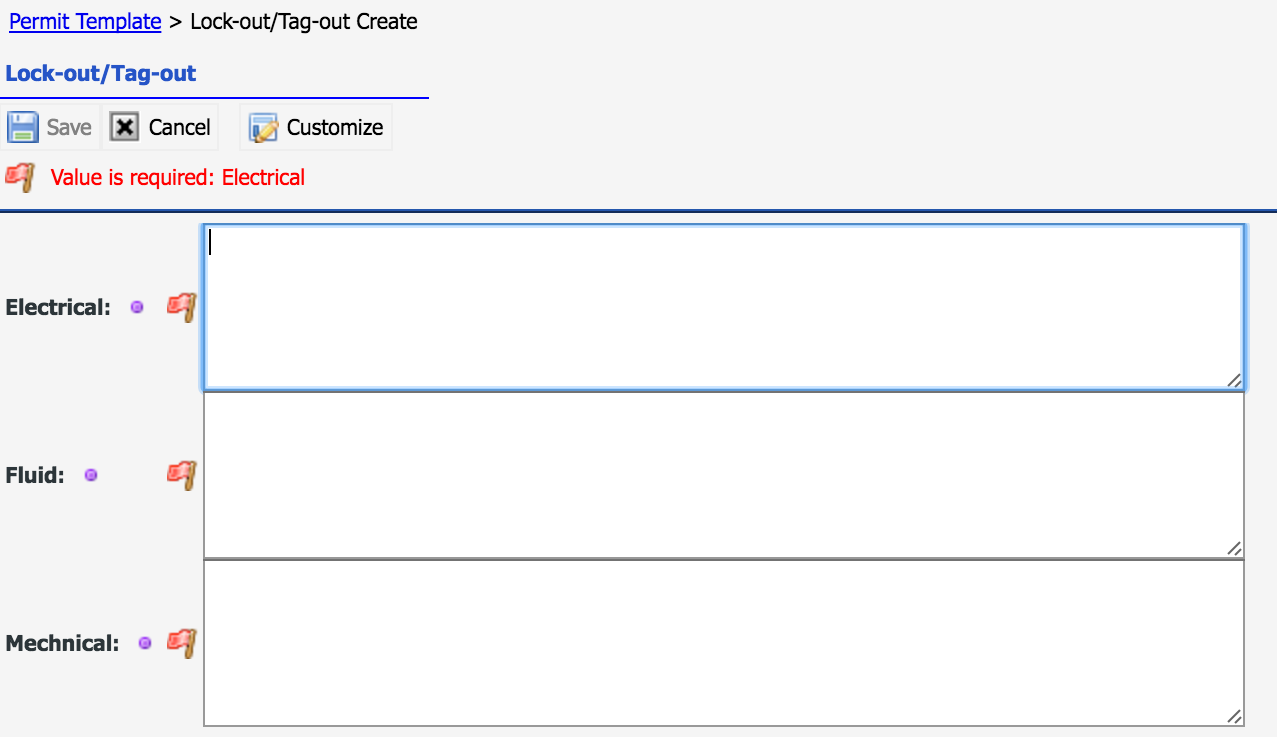This screenshot has height=737, width=1277.
Task: Click the red flag beside error message
Action: tap(20, 177)
